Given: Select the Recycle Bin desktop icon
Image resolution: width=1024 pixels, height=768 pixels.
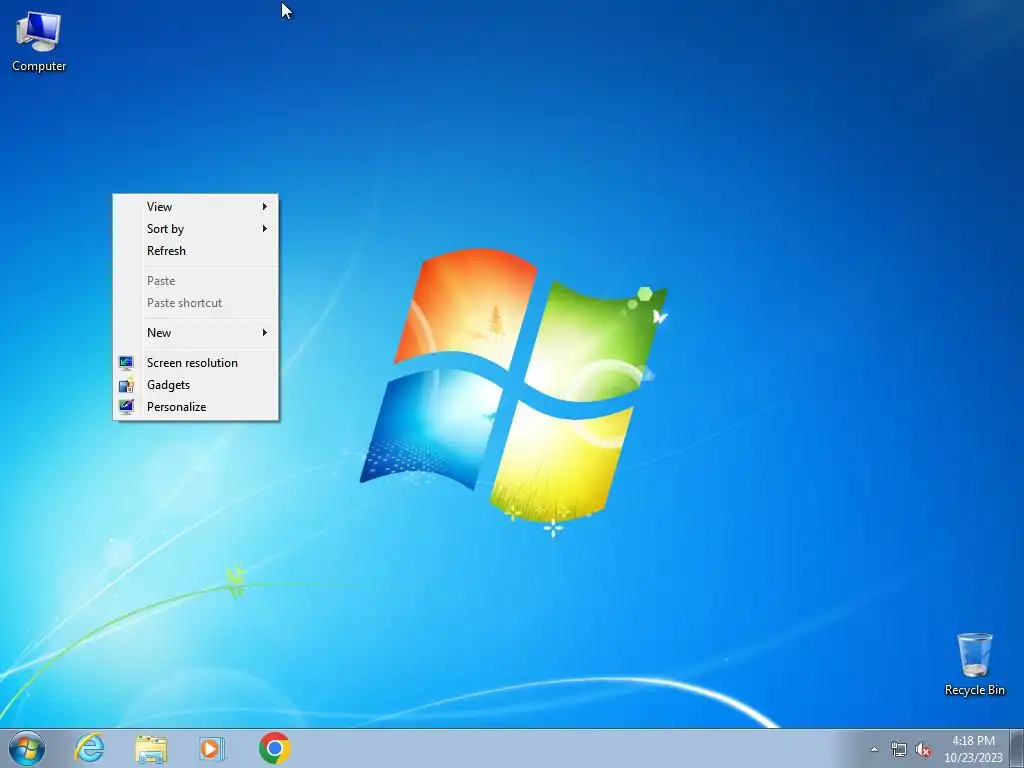Looking at the screenshot, I should 974,664.
